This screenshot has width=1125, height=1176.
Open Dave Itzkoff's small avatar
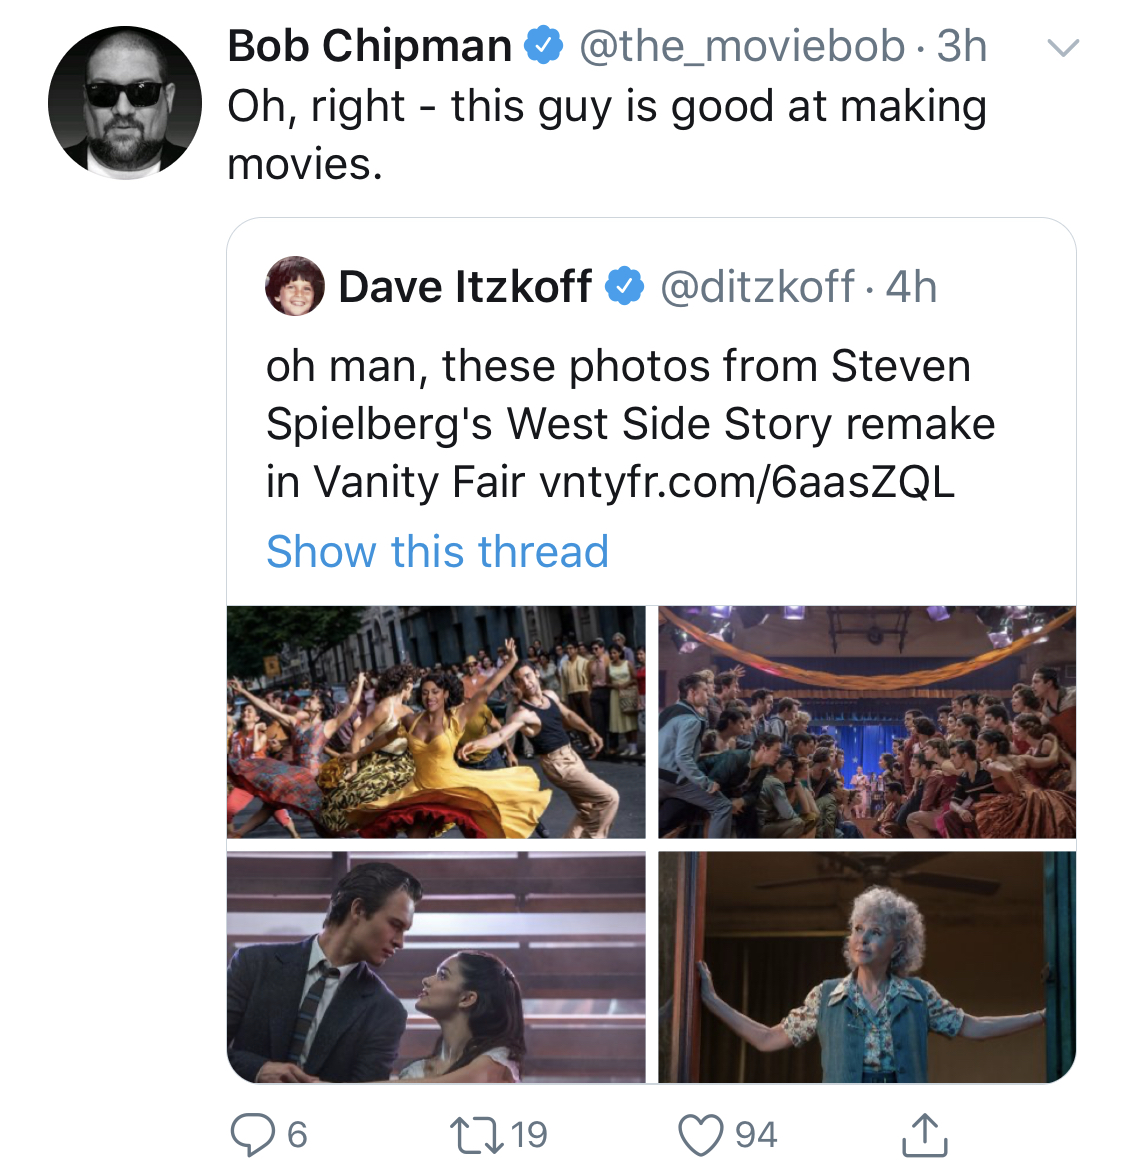295,286
